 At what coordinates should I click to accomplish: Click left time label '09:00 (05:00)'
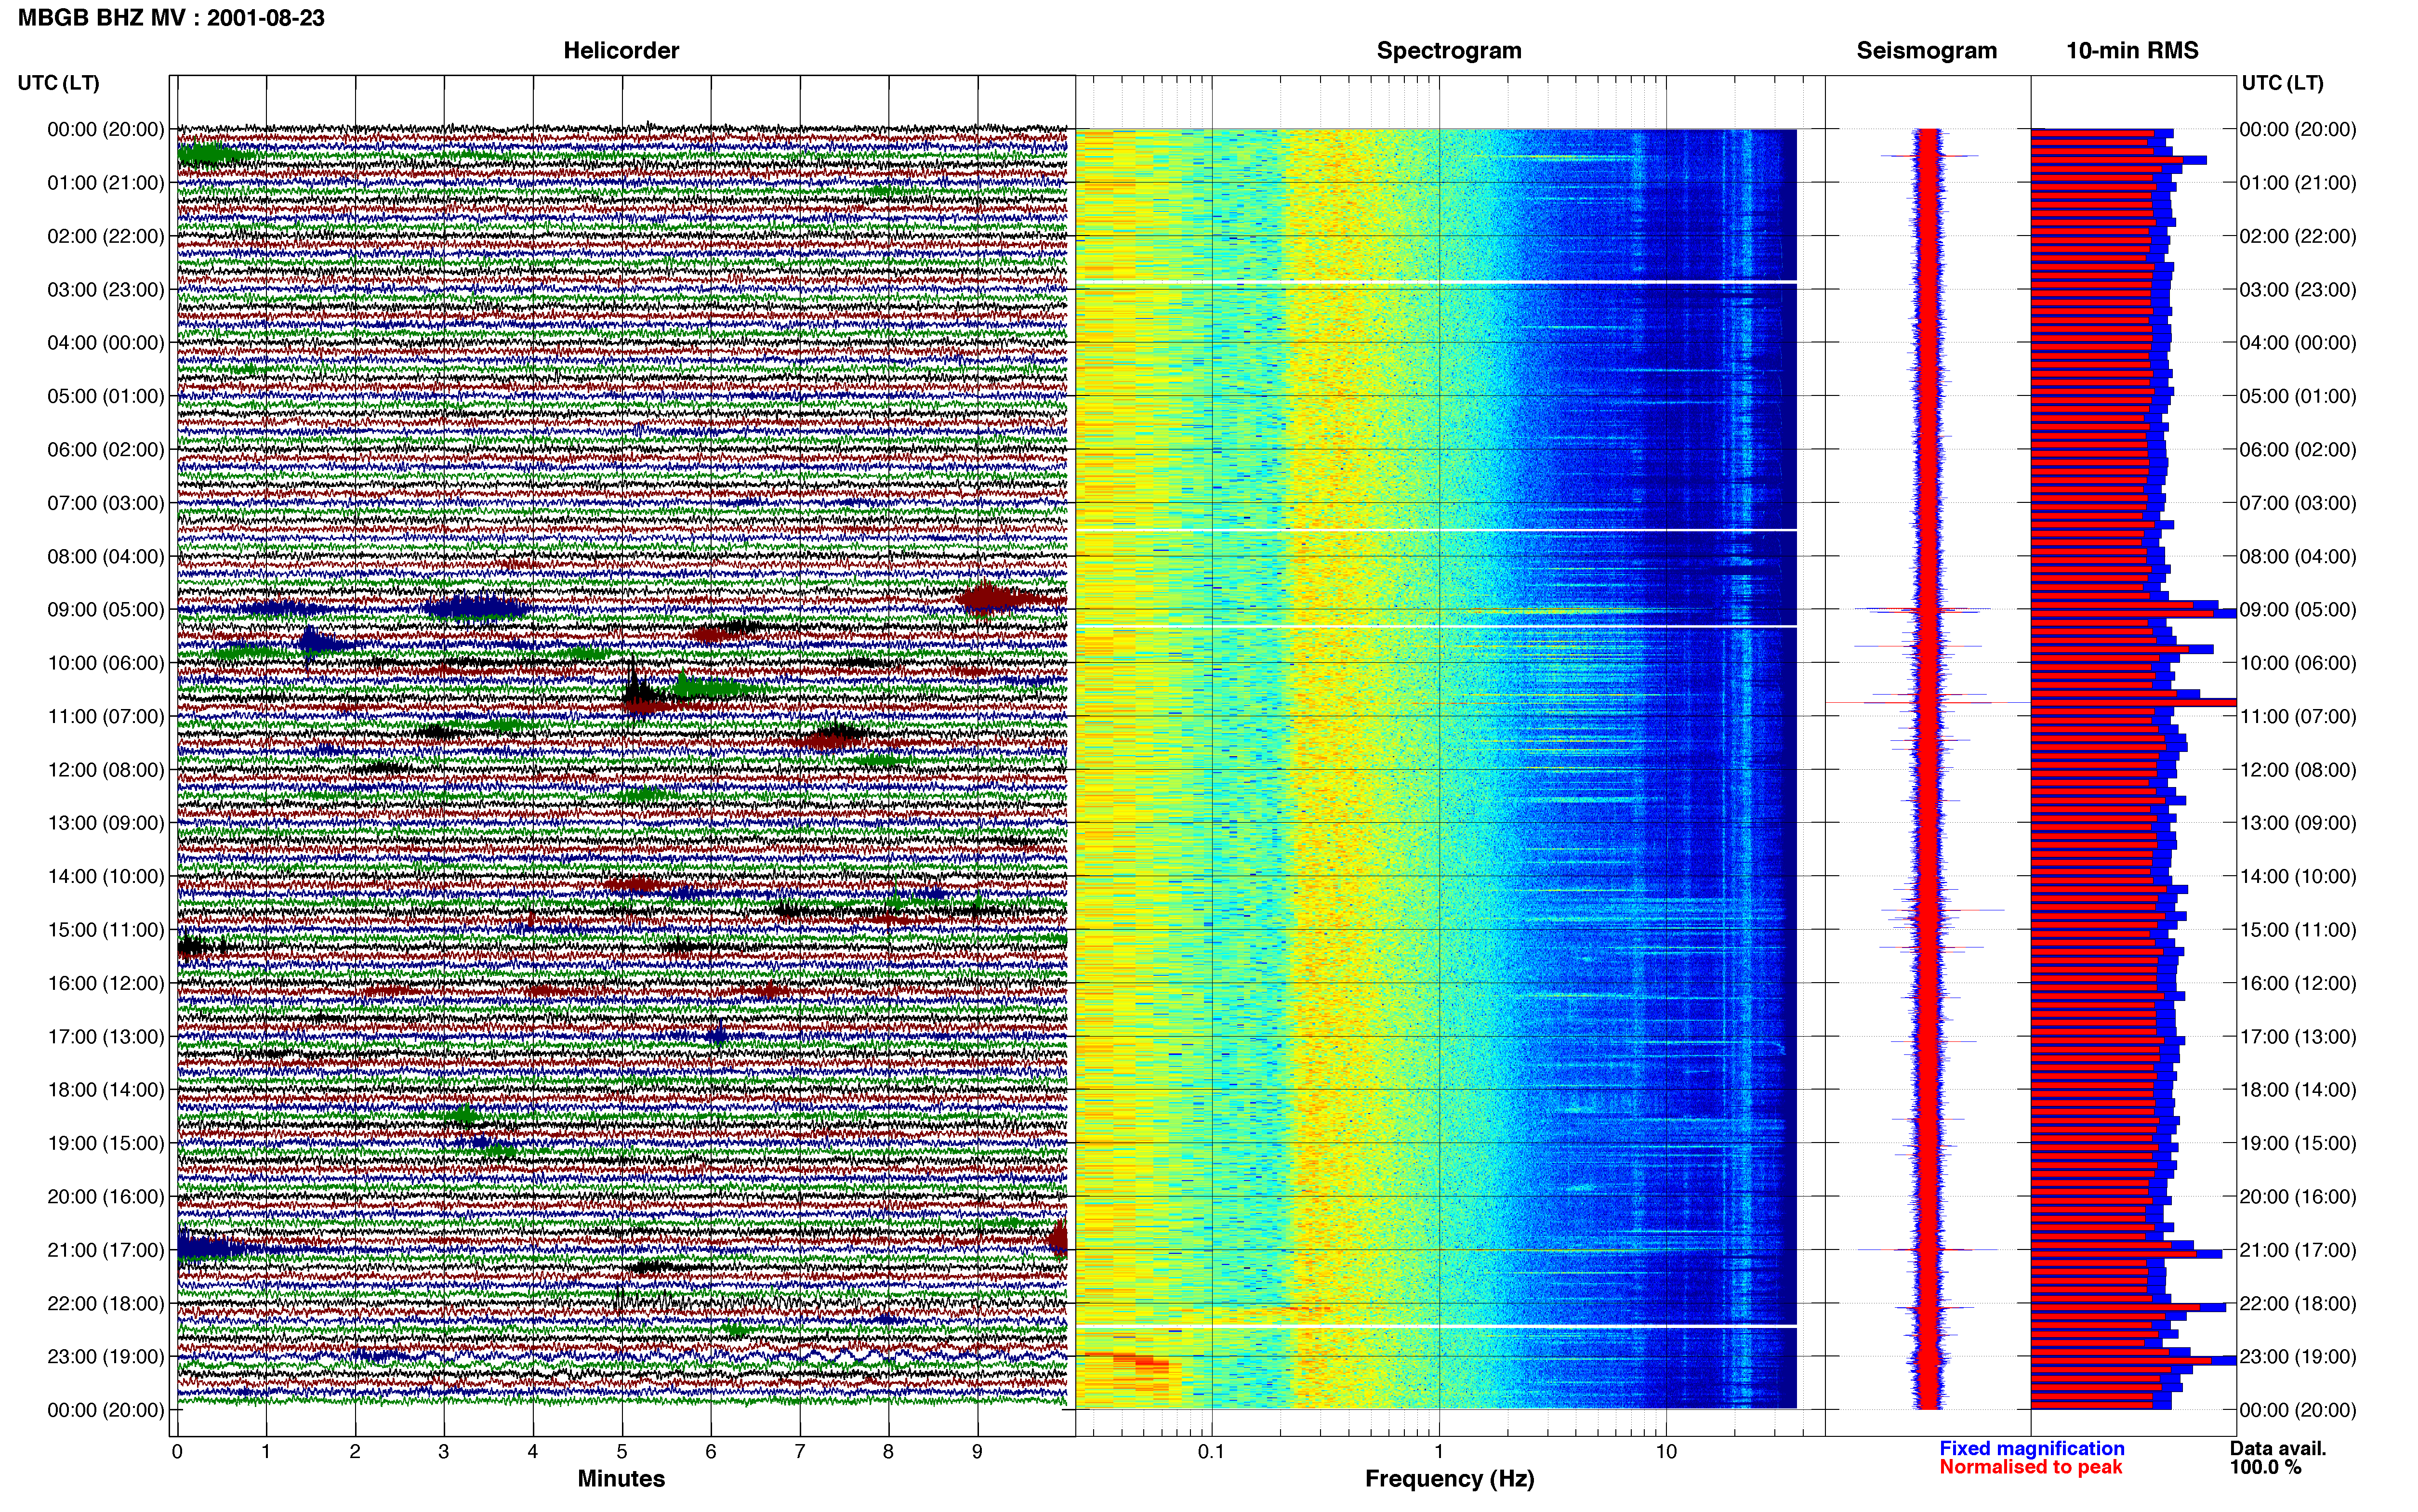tap(106, 610)
